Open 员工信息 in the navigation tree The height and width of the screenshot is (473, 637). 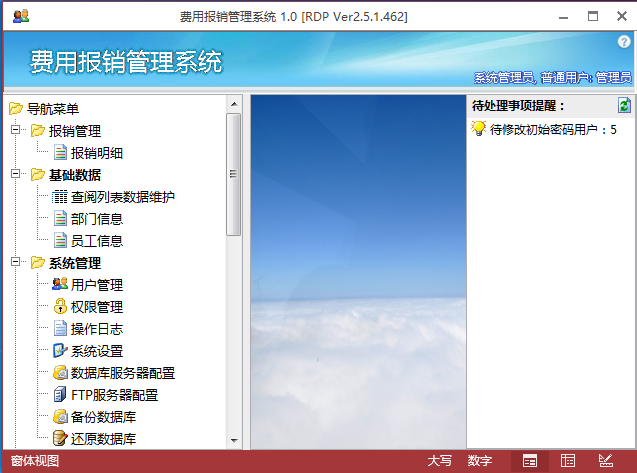tap(97, 241)
